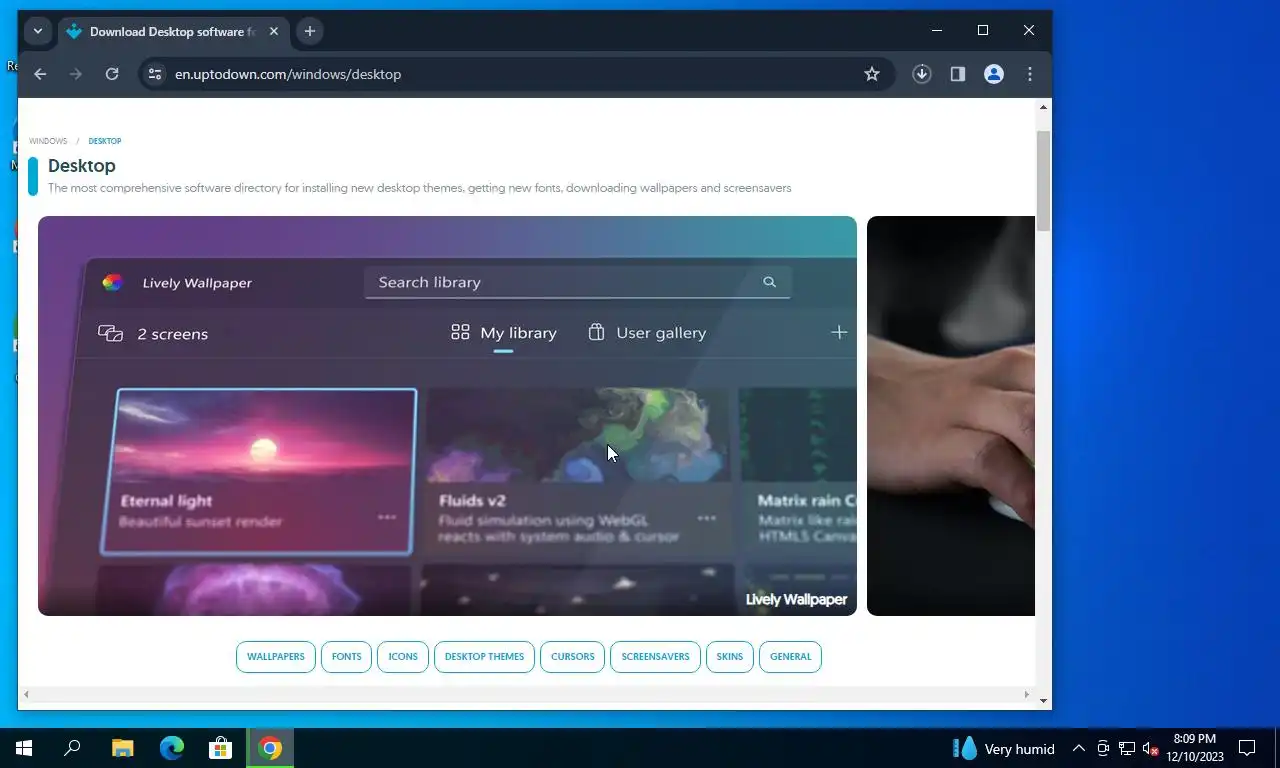Click the horizontal scroll left arrow
Viewport: 1280px width, 768px height.
tap(26, 694)
